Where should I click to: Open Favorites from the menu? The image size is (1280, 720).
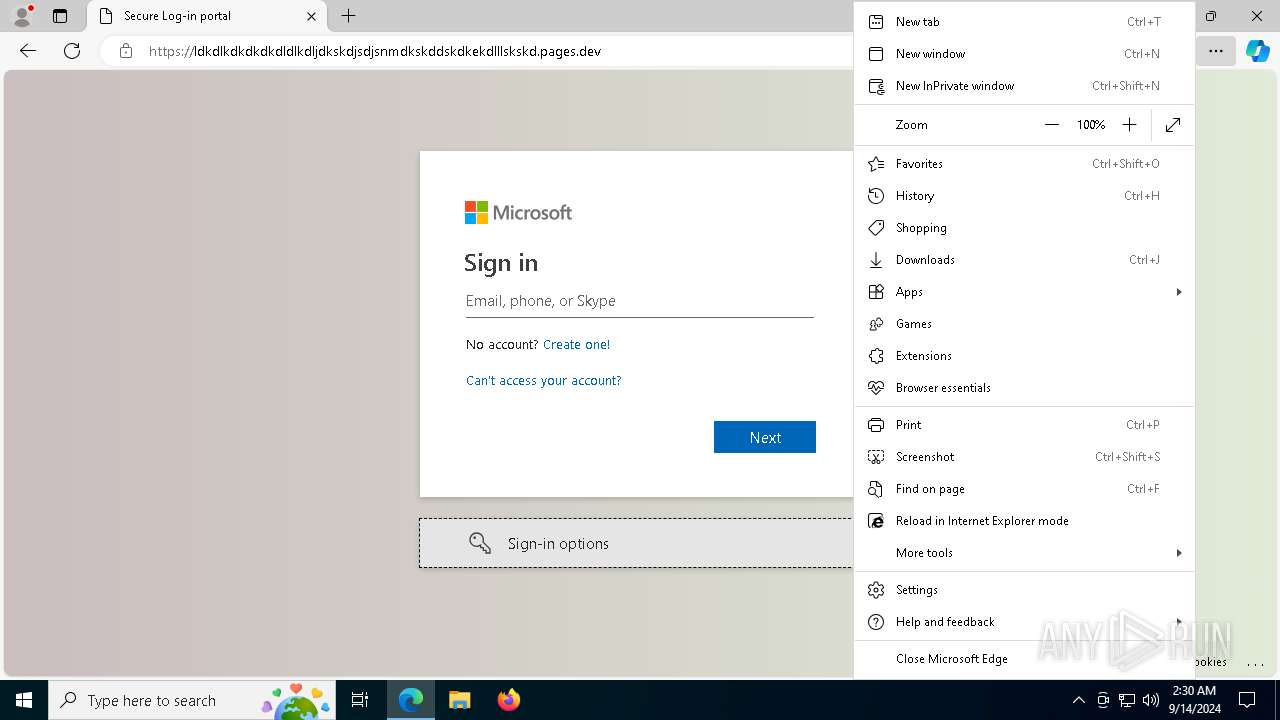(1024, 164)
